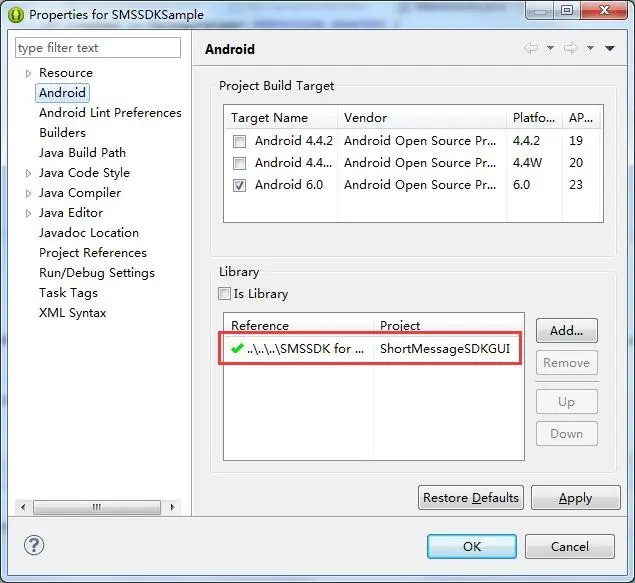The height and width of the screenshot is (583, 635).
Task: Click API level 23 cell
Action: point(576,185)
